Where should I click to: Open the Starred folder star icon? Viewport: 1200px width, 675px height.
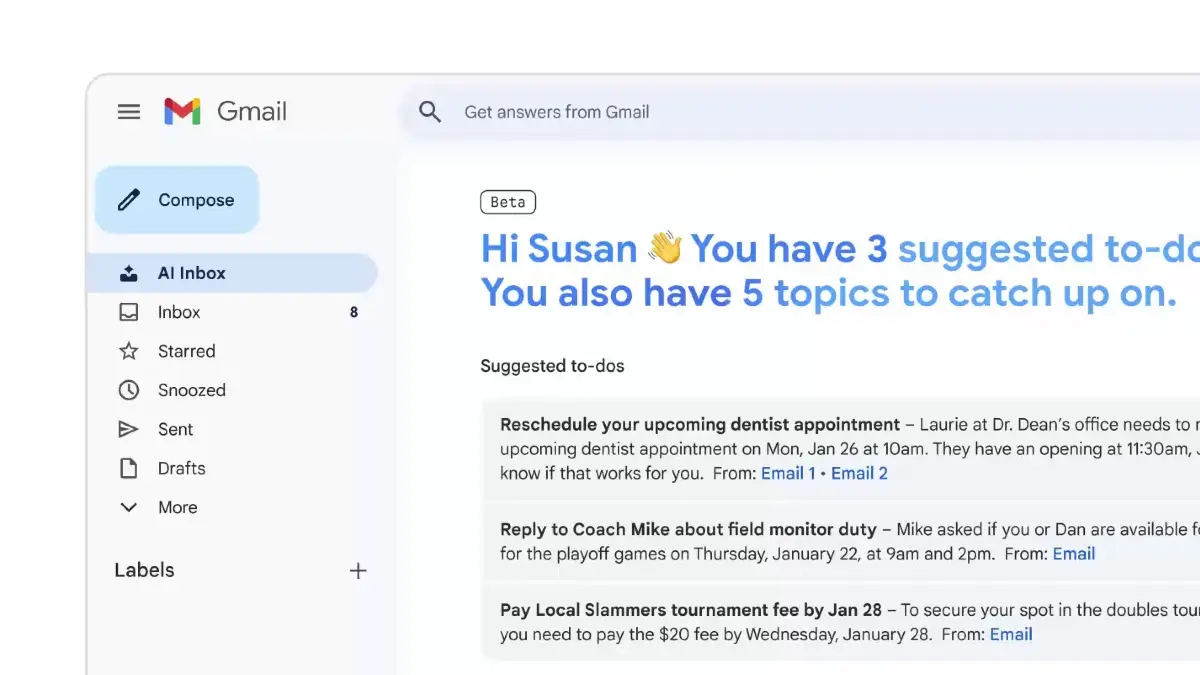click(x=129, y=351)
